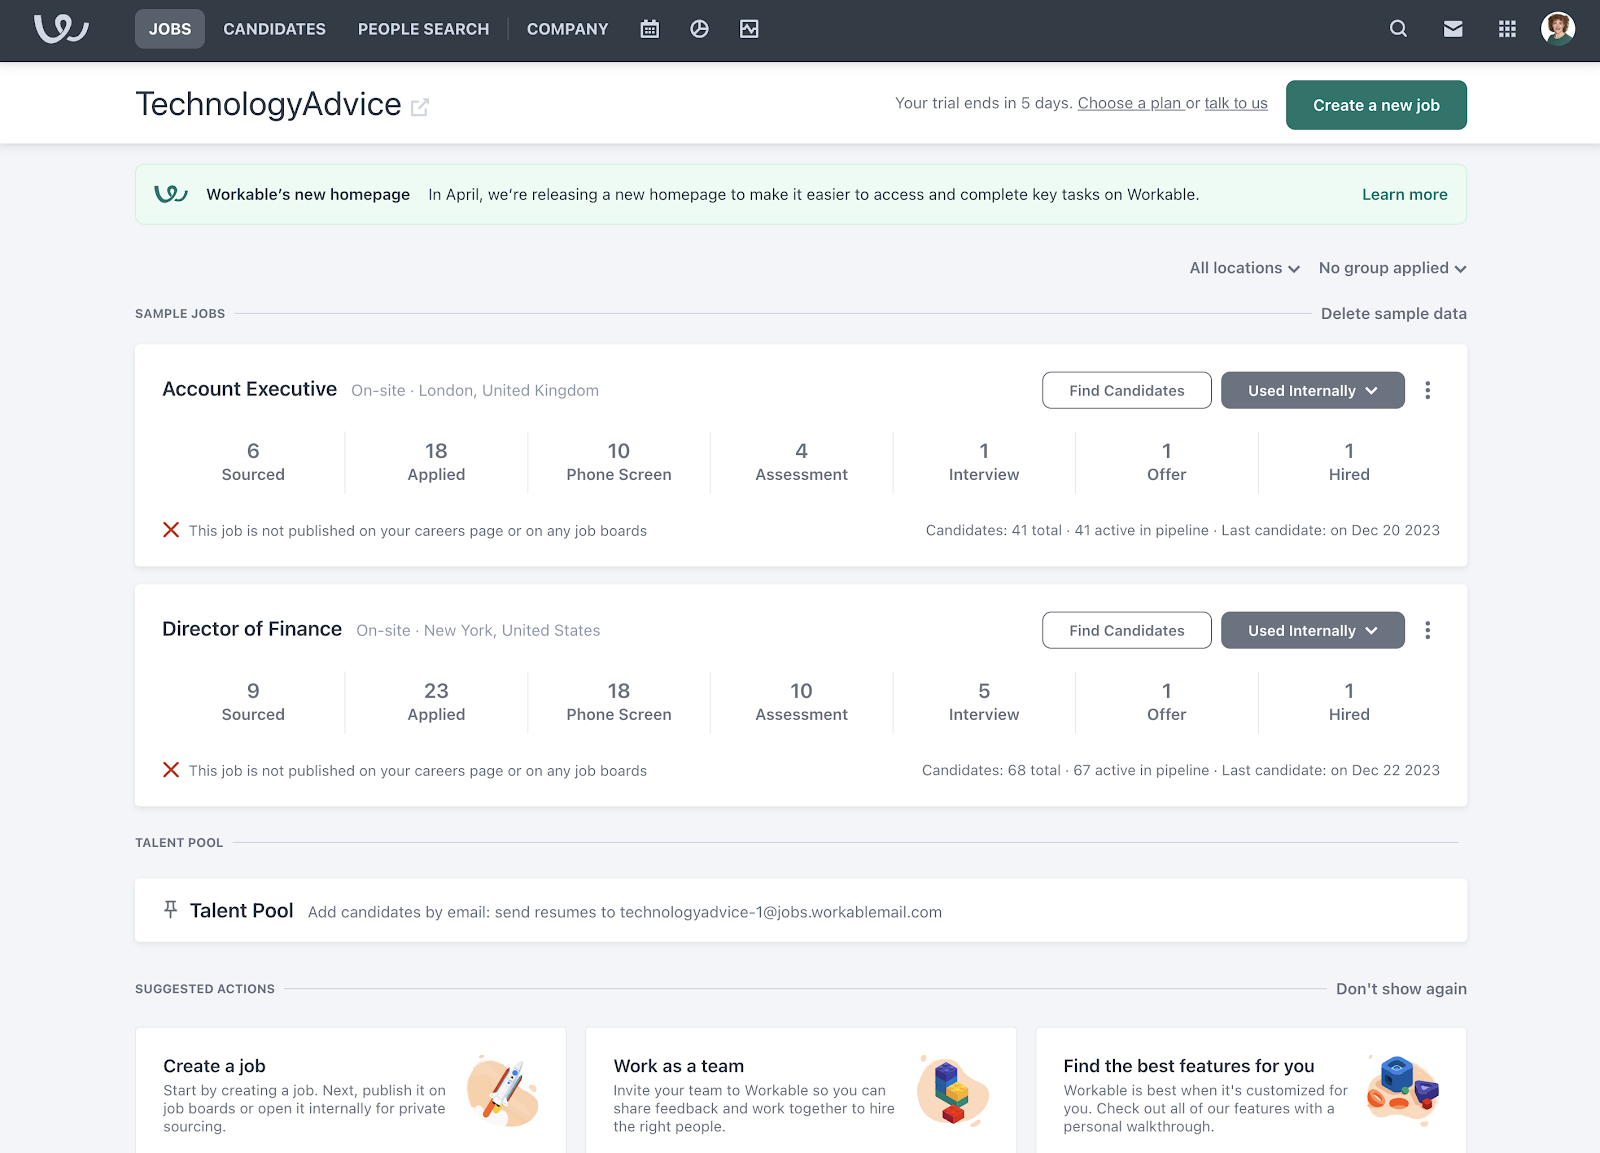The height and width of the screenshot is (1153, 1600).
Task: Open the inbox envelope icon
Action: pyautogui.click(x=1453, y=29)
